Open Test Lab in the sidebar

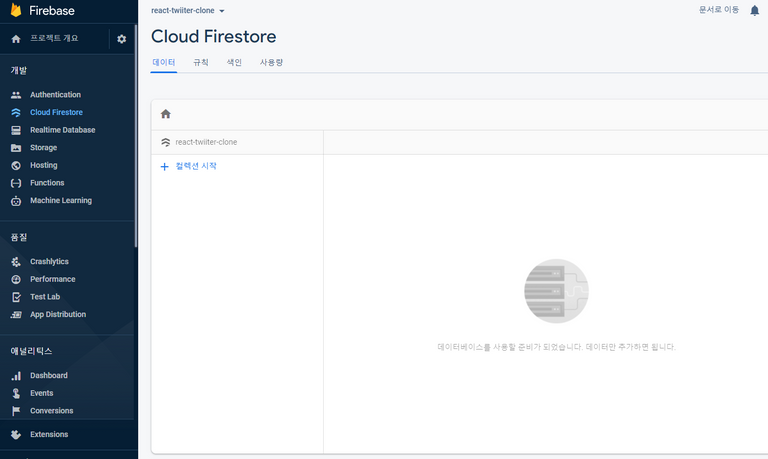[45, 297]
